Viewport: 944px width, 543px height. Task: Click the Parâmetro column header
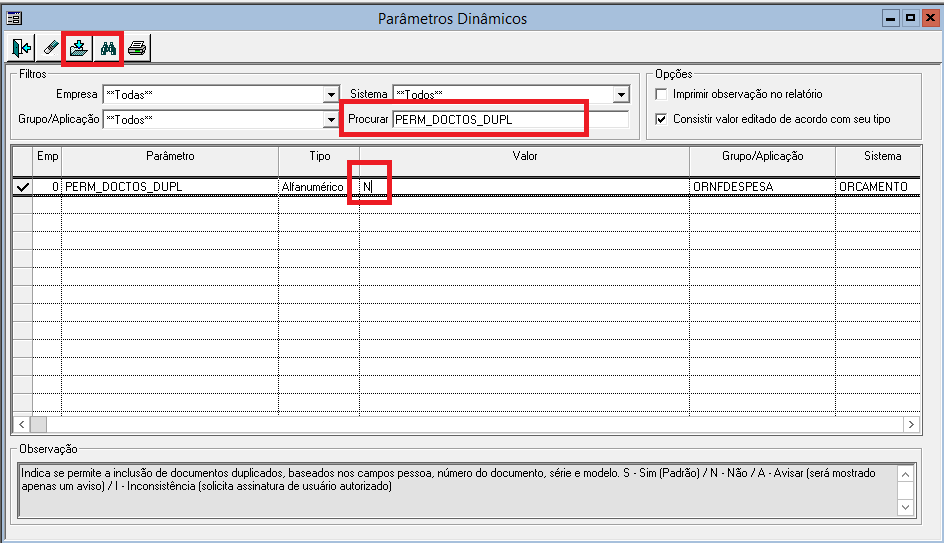[x=170, y=156]
